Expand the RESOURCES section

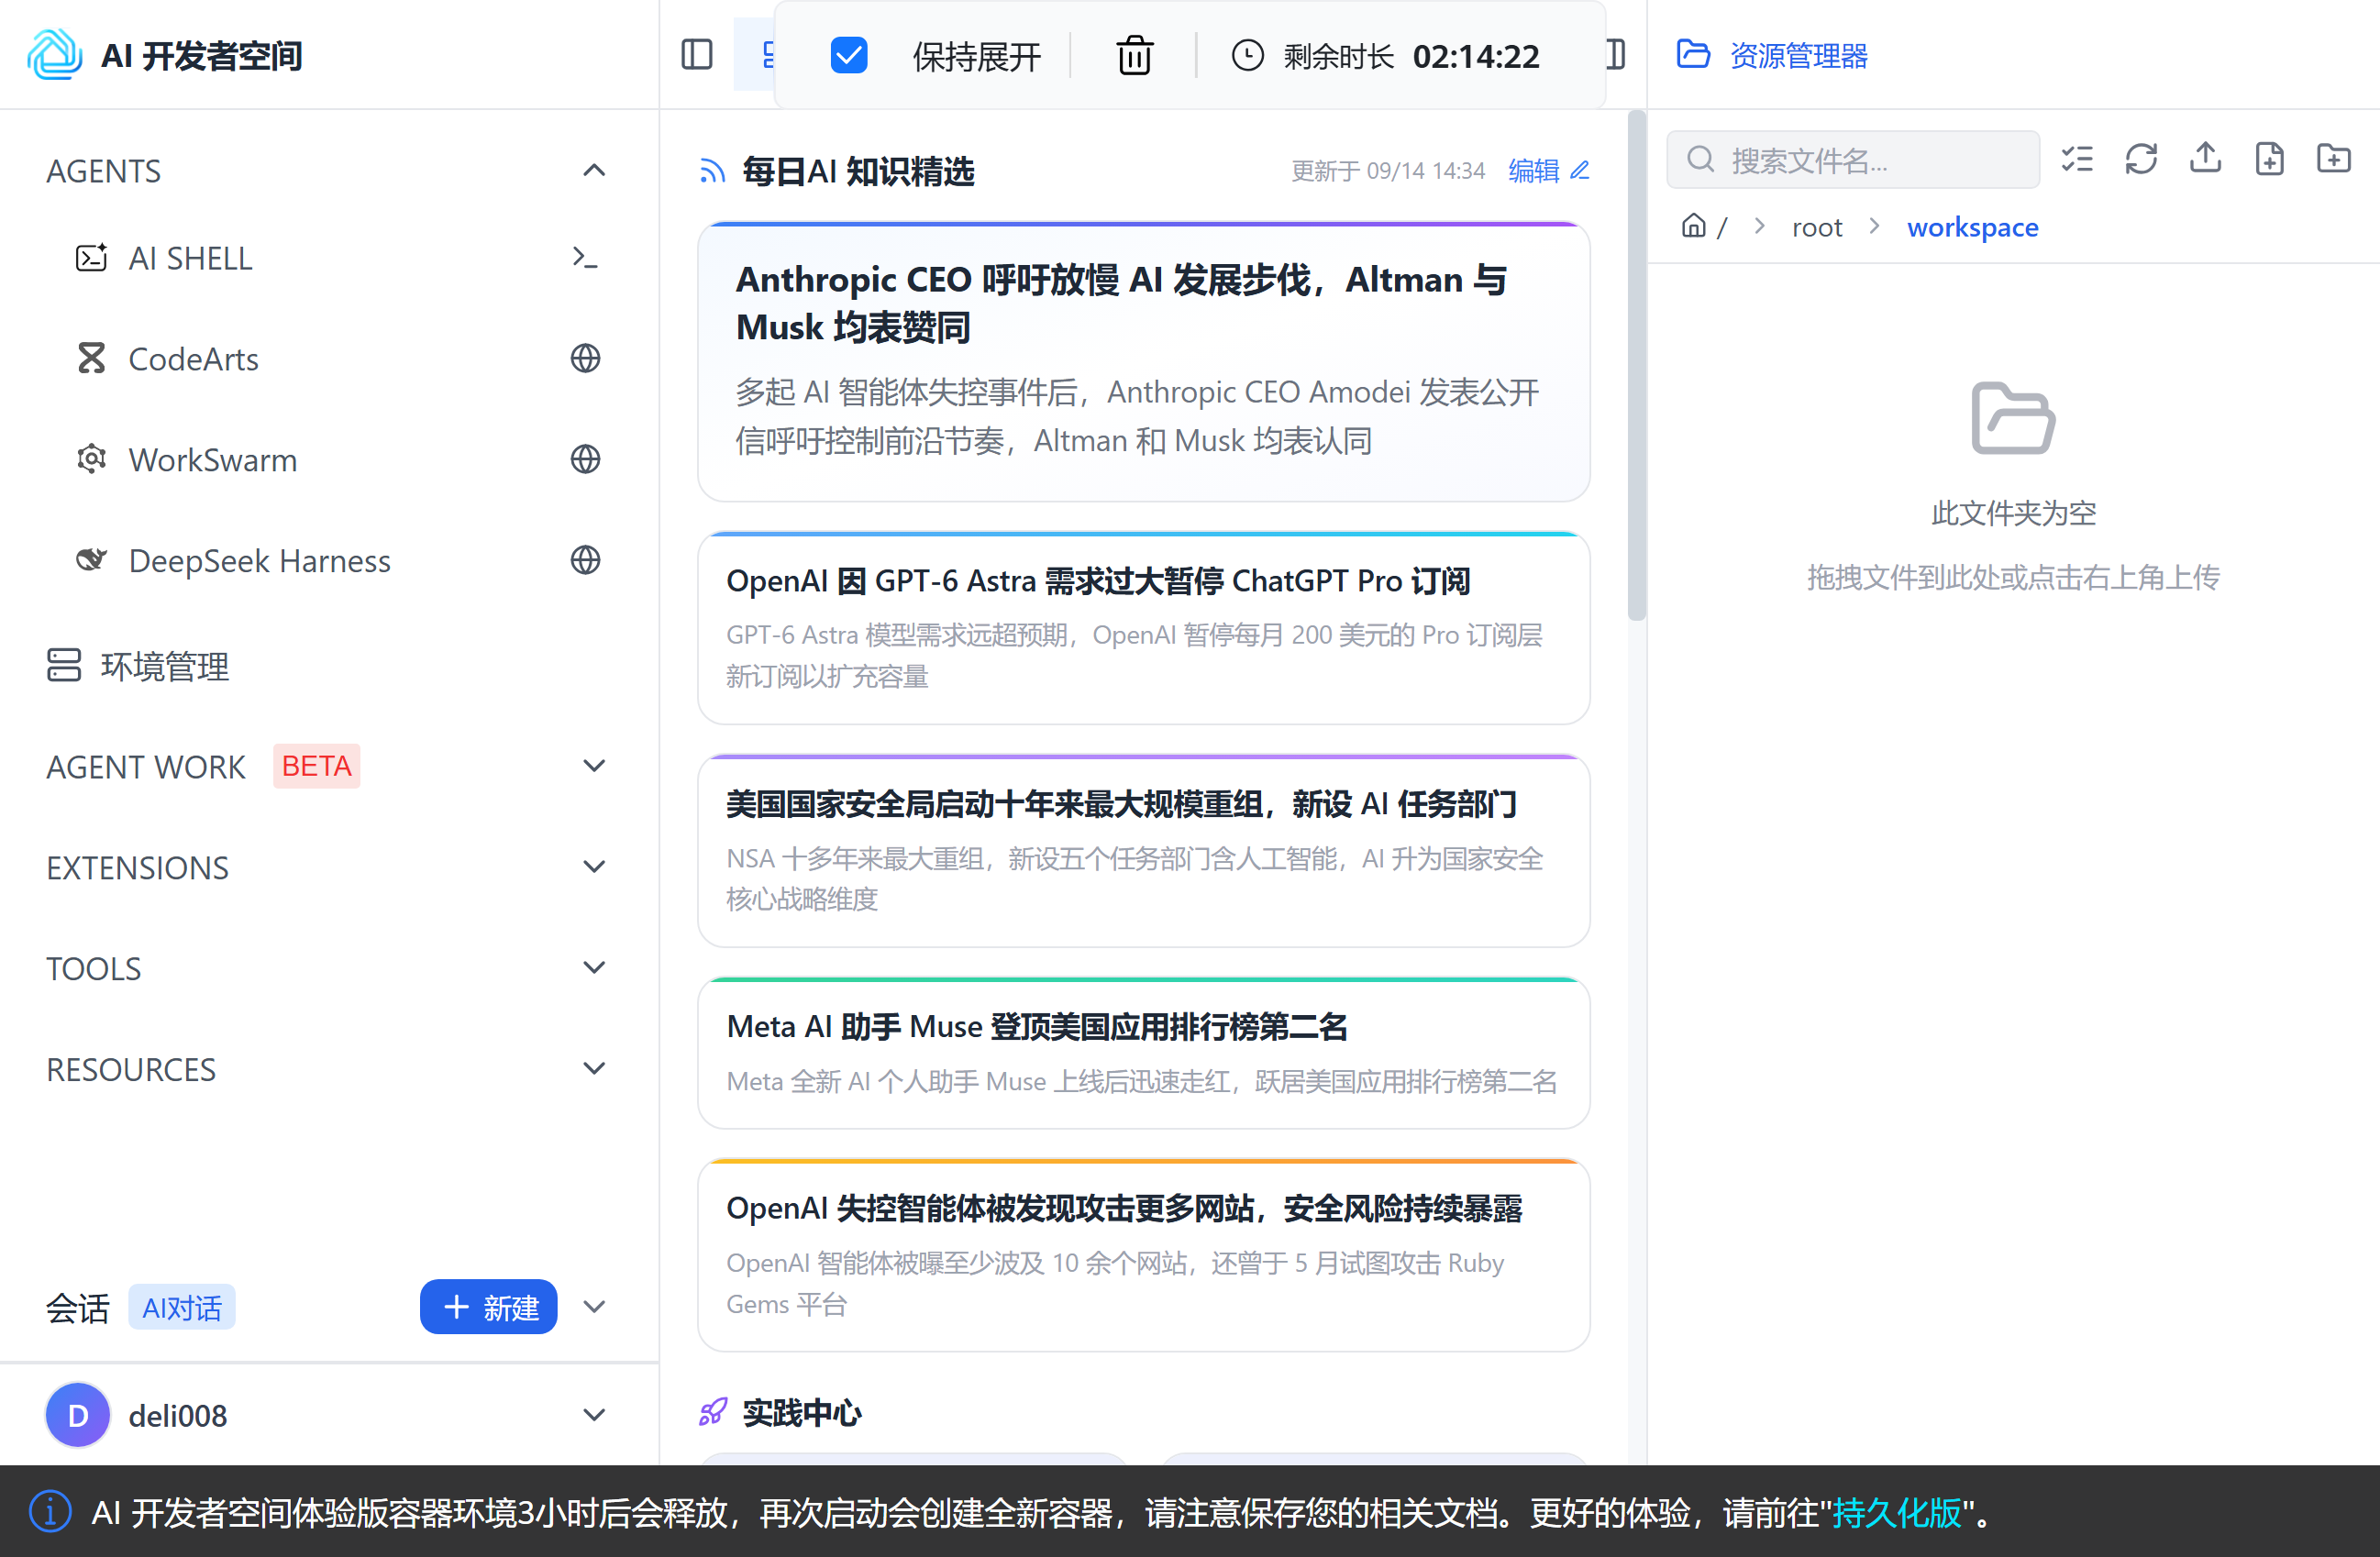(593, 1069)
